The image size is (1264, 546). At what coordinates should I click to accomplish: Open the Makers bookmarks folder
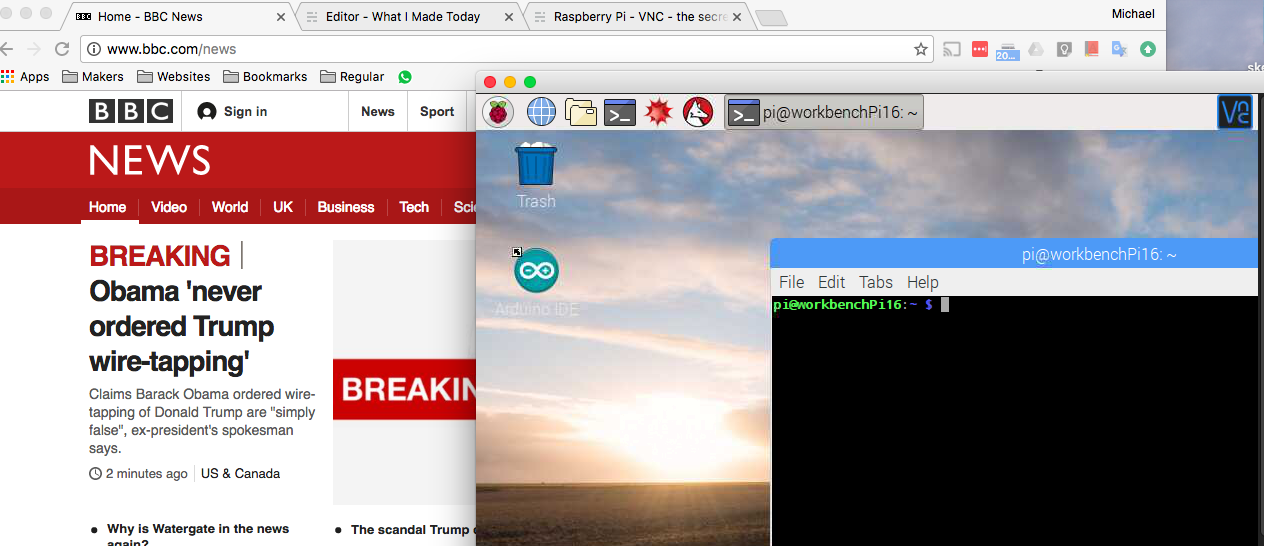pyautogui.click(x=93, y=76)
